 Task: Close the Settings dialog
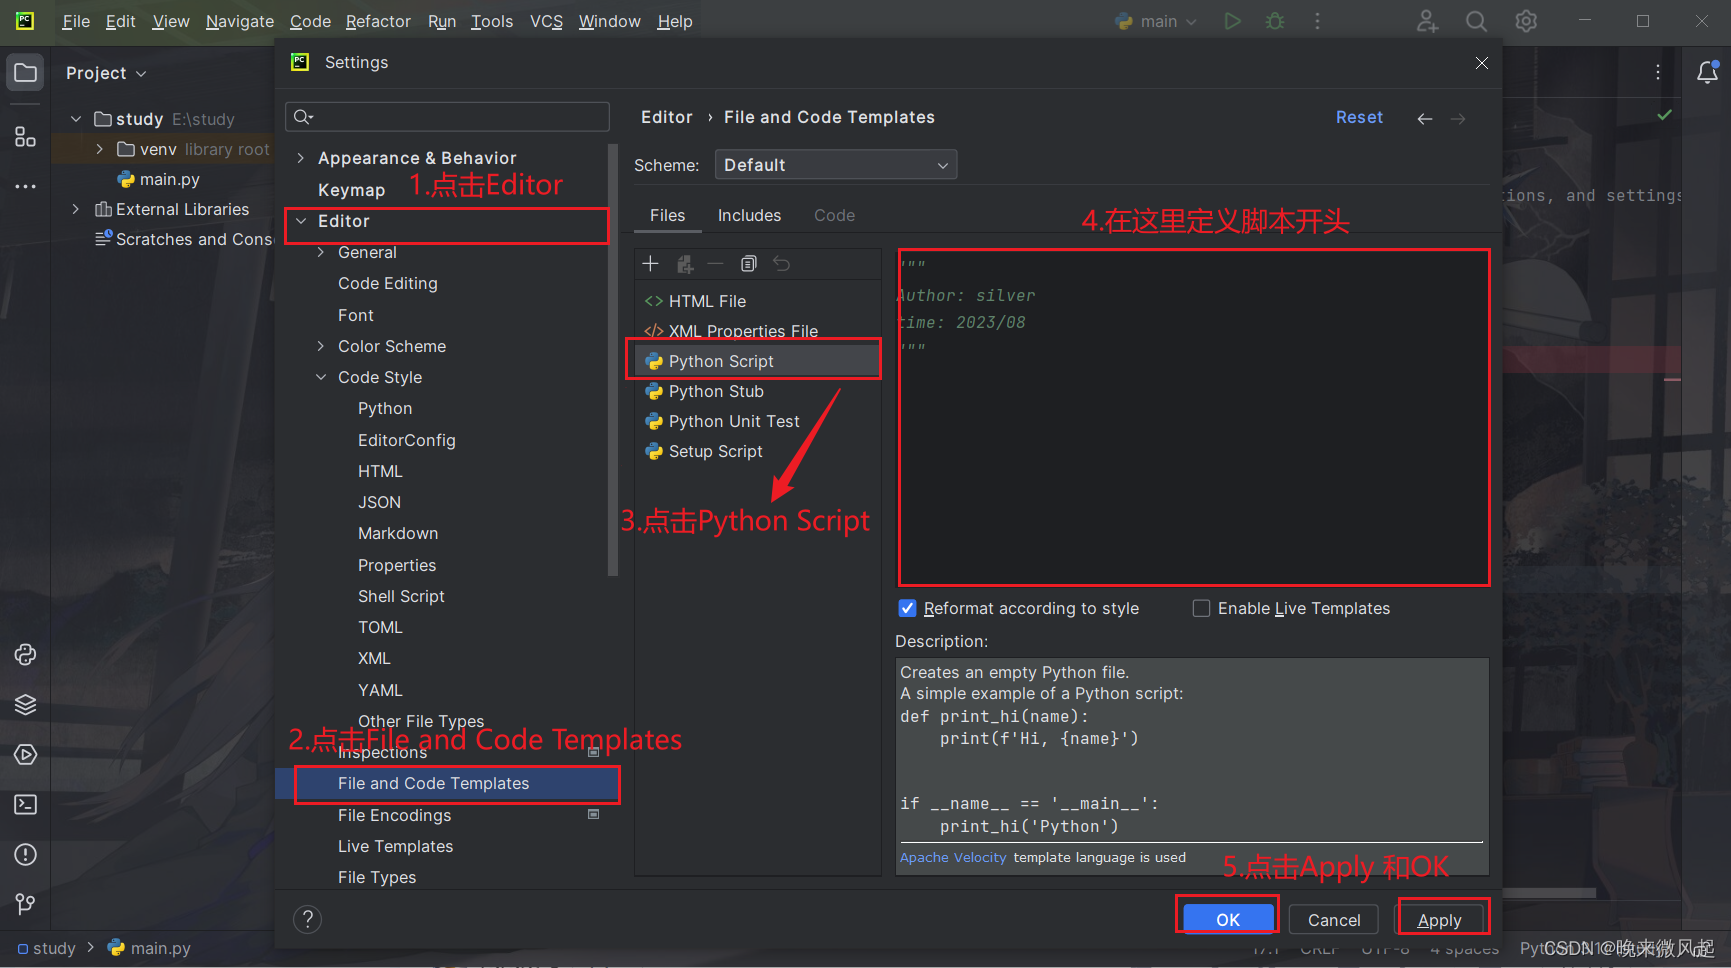1481,63
